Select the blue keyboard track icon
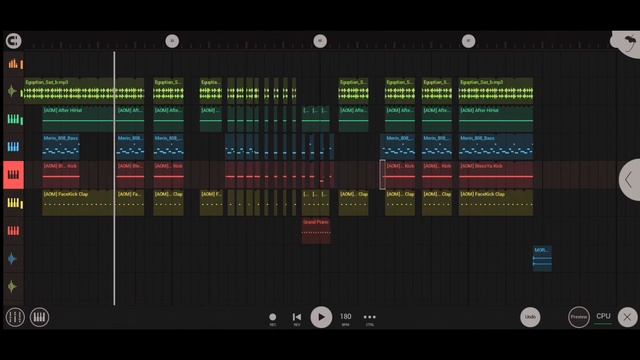This screenshot has height=360, width=640. 13,147
